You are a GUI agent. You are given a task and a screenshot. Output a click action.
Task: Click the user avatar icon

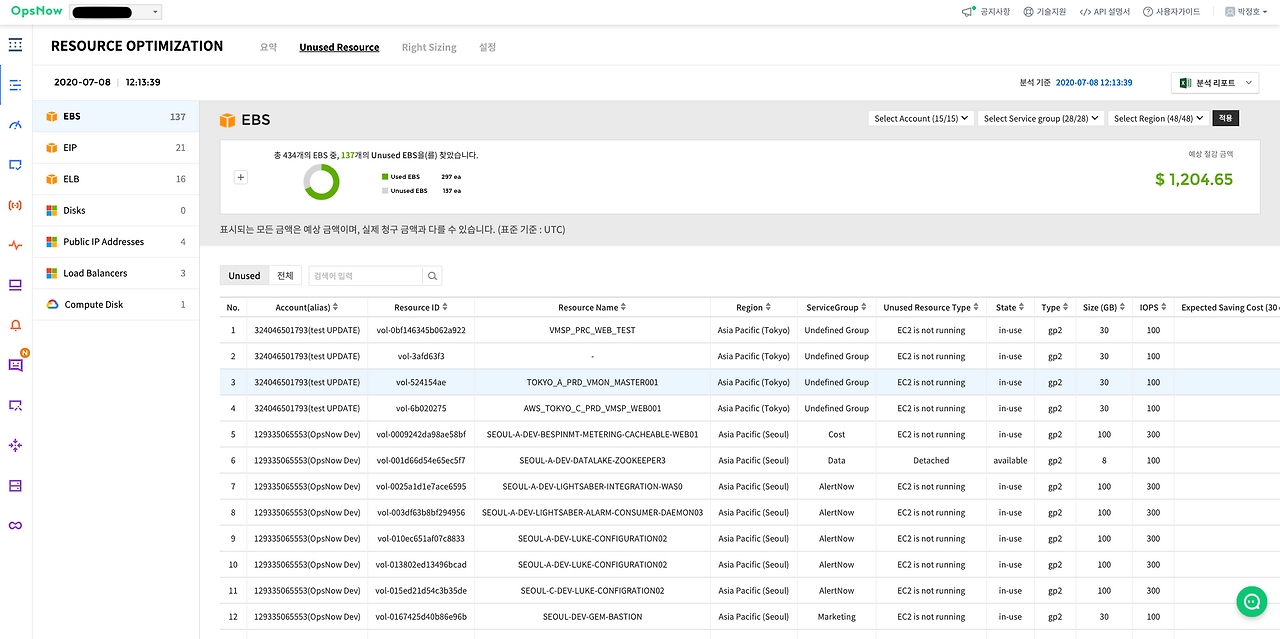1229,12
